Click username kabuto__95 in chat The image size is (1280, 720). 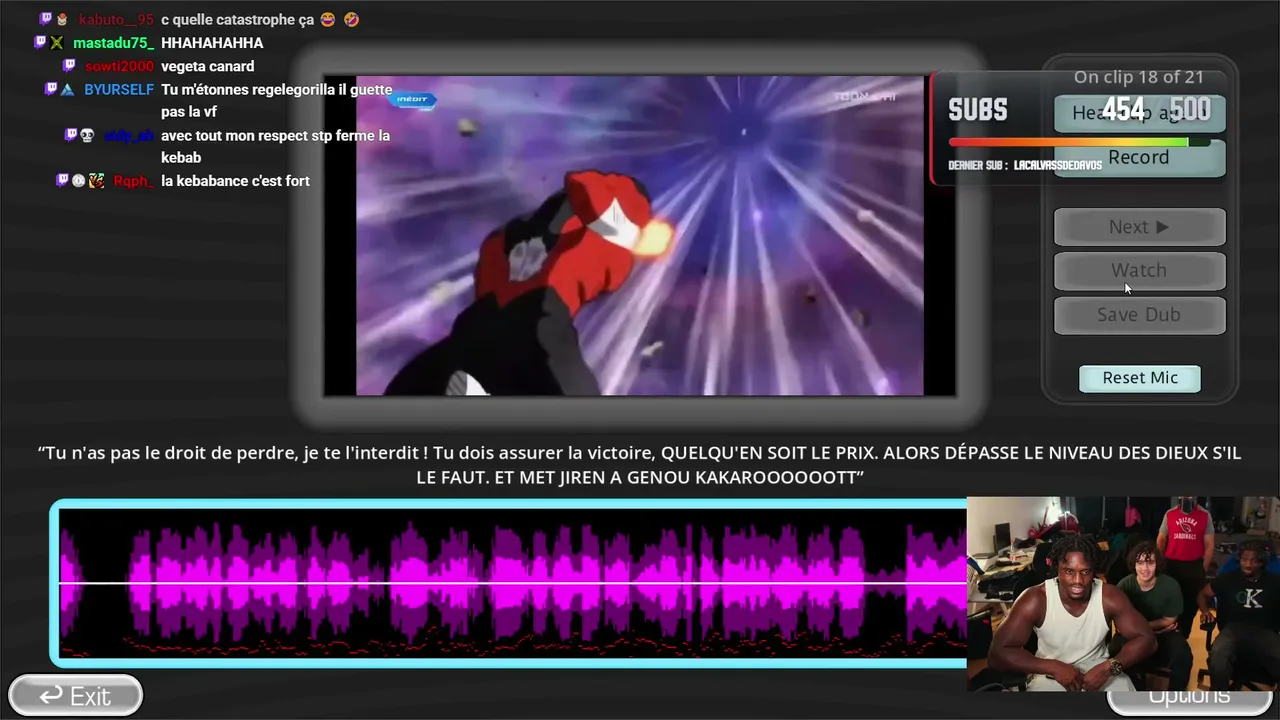pos(116,19)
